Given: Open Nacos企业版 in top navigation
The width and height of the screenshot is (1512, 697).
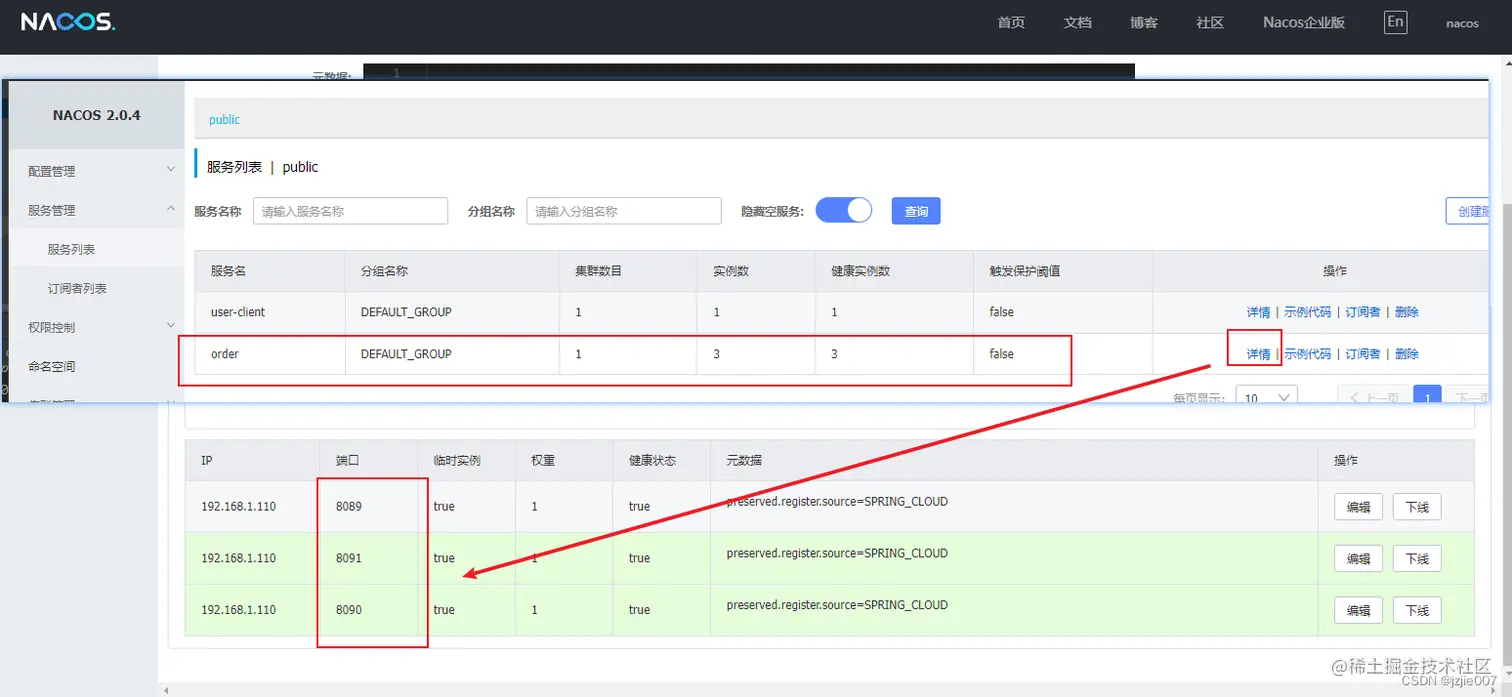Looking at the screenshot, I should pyautogui.click(x=1304, y=22).
